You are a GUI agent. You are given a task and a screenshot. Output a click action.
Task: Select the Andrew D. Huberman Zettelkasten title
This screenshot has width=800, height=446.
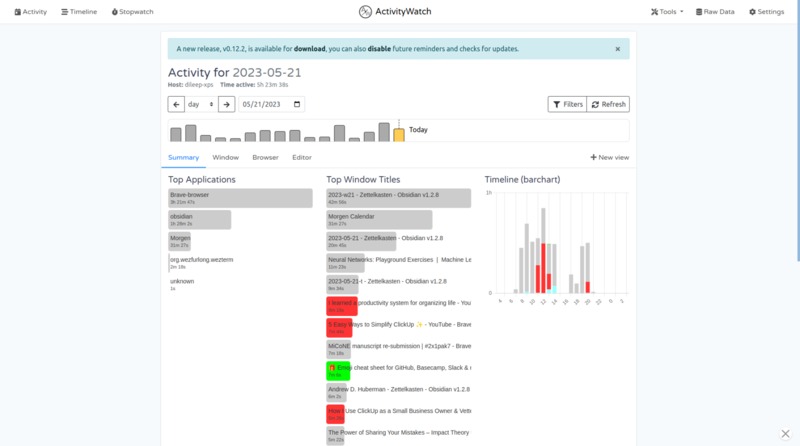tap(398, 392)
